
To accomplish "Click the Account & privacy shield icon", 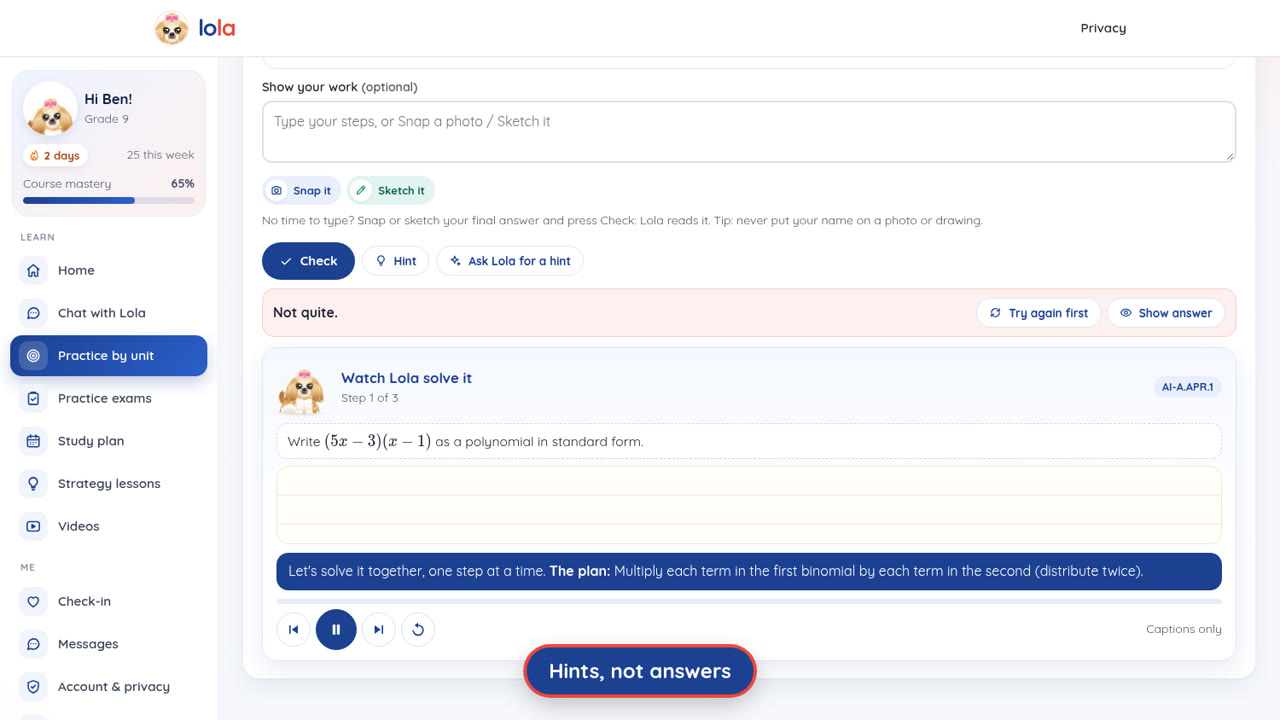I will (x=33, y=686).
